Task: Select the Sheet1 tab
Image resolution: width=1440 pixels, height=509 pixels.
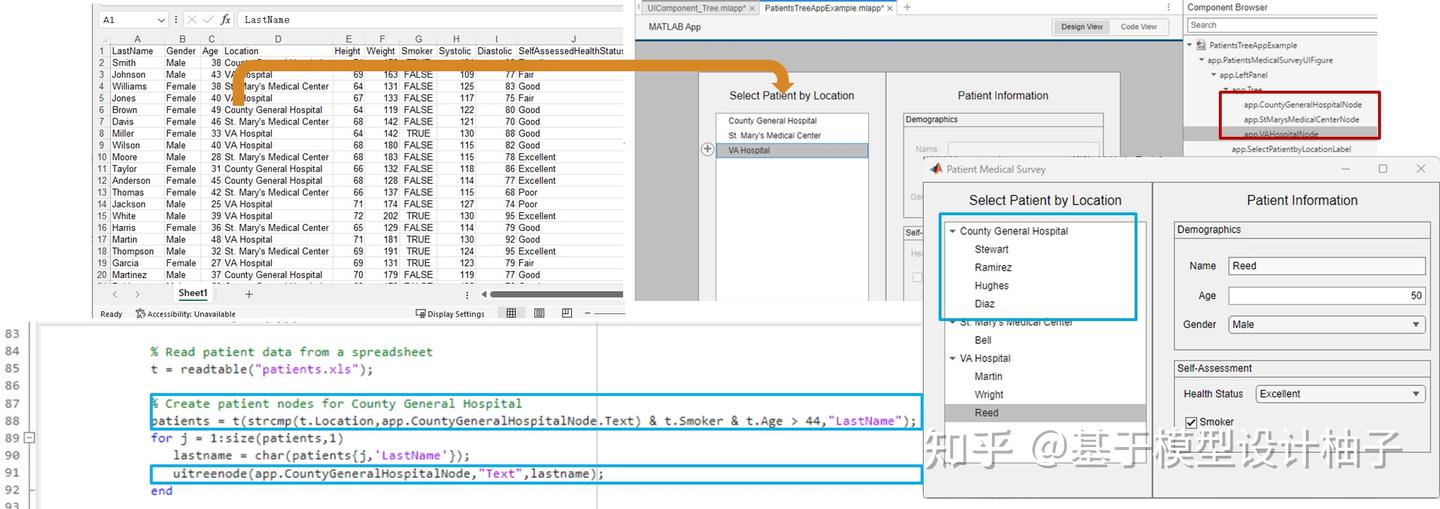Action: (193, 294)
